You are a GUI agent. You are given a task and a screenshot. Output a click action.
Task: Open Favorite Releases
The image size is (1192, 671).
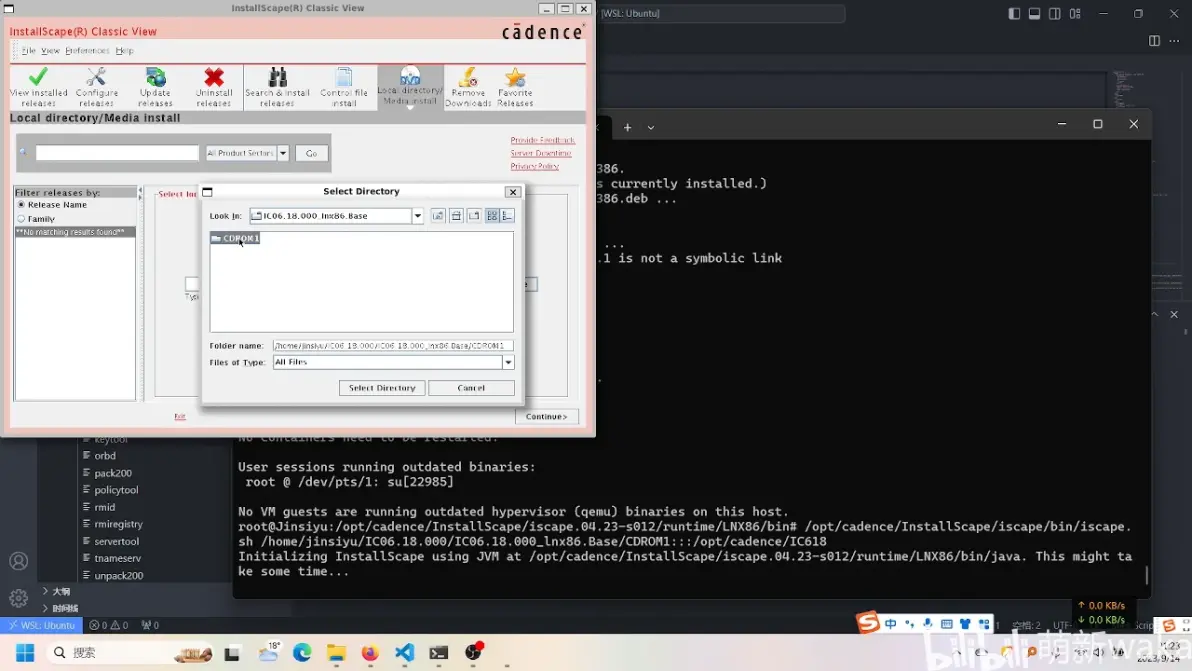(515, 87)
